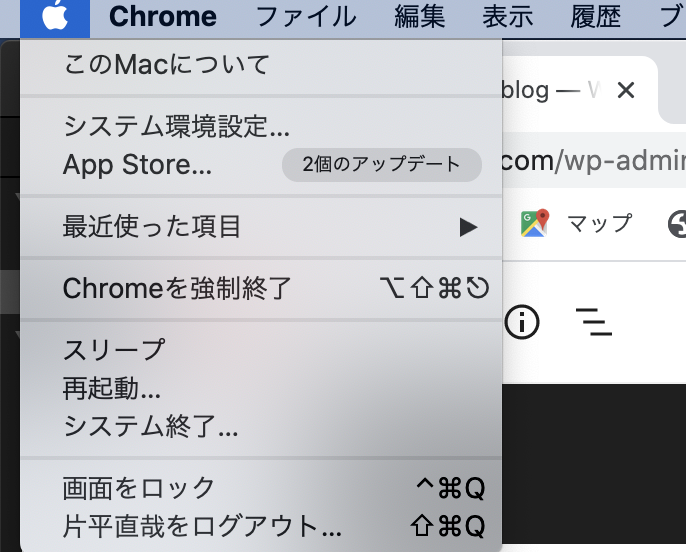Select スリープ
Image resolution: width=686 pixels, height=552 pixels.
(261, 349)
